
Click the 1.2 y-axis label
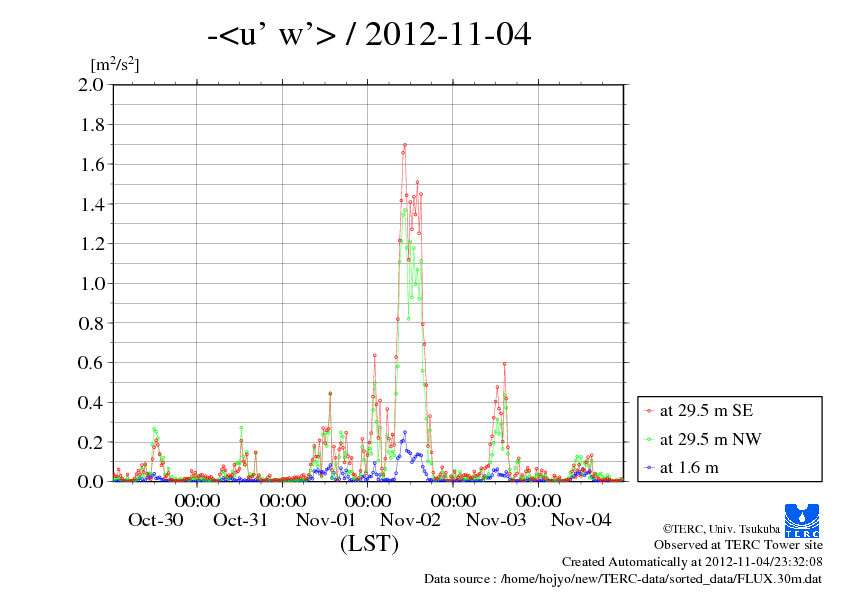click(92, 244)
